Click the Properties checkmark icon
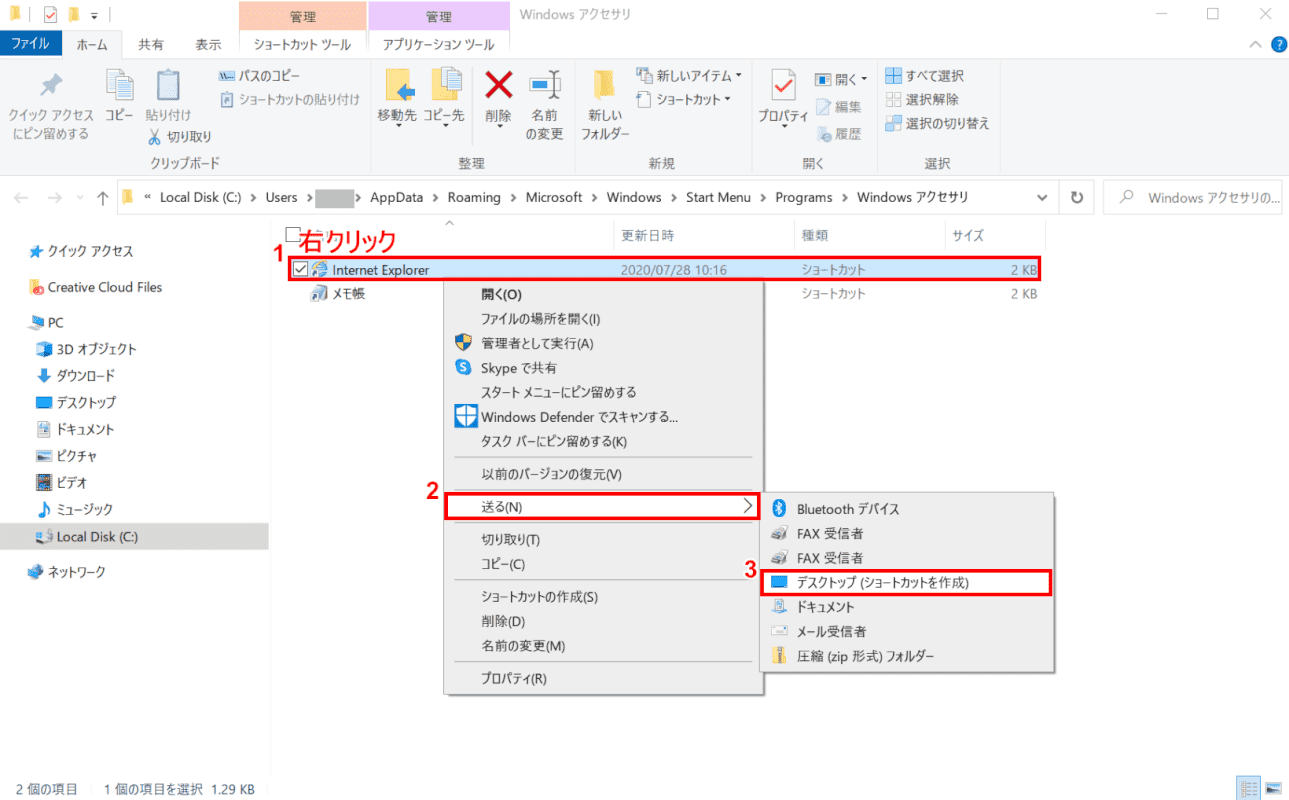 coord(783,86)
